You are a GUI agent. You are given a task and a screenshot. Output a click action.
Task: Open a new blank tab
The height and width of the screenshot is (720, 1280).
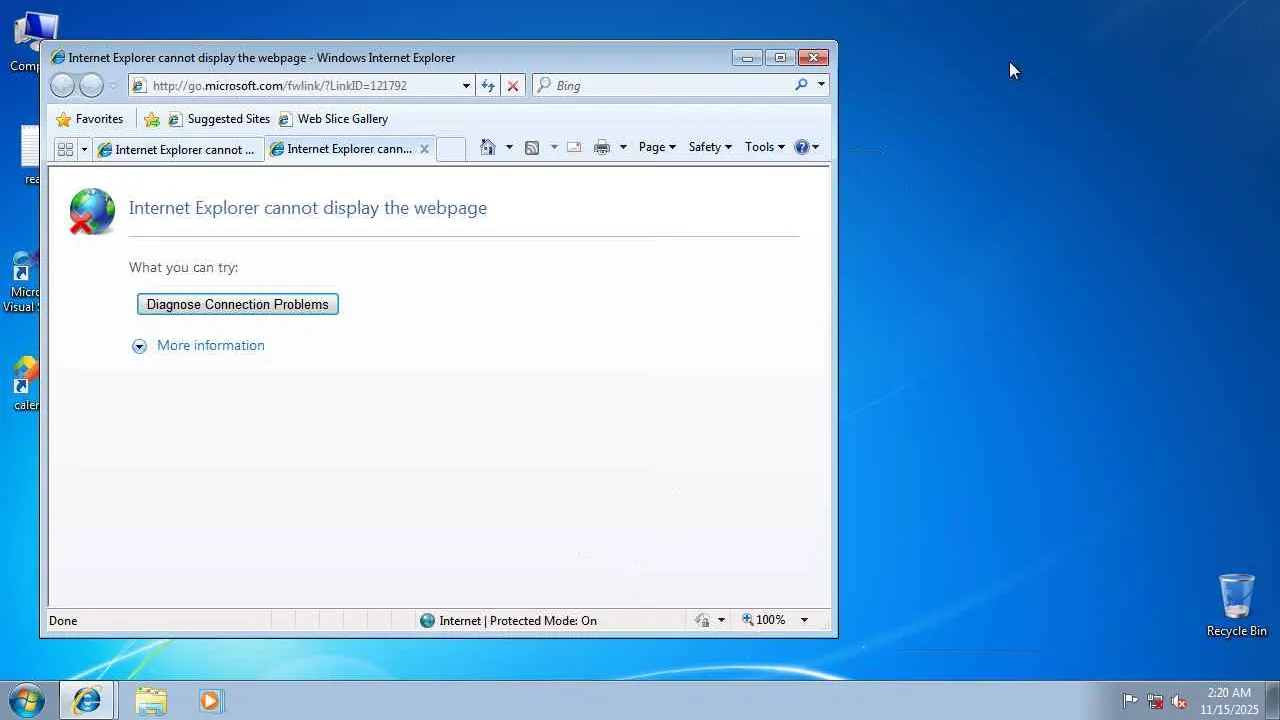click(451, 149)
